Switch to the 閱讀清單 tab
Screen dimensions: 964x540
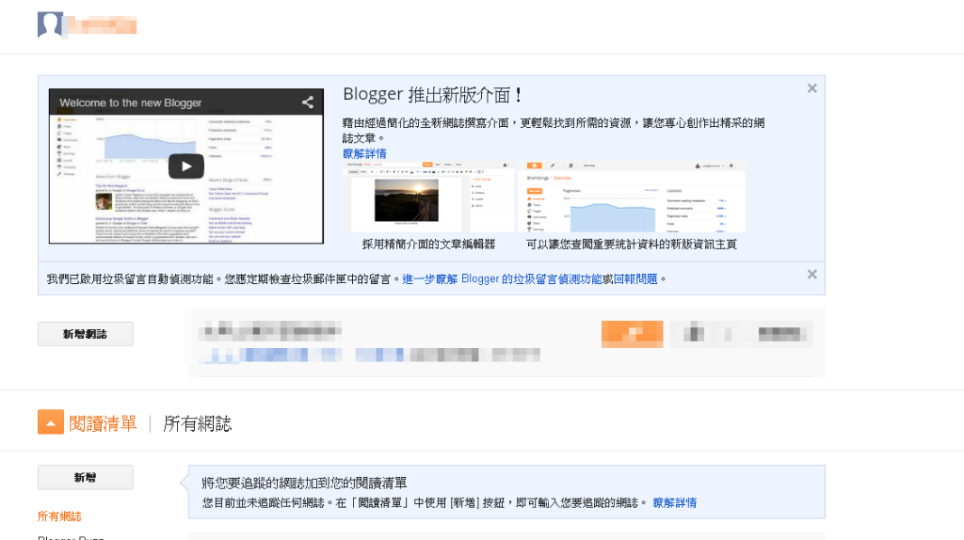coord(103,424)
